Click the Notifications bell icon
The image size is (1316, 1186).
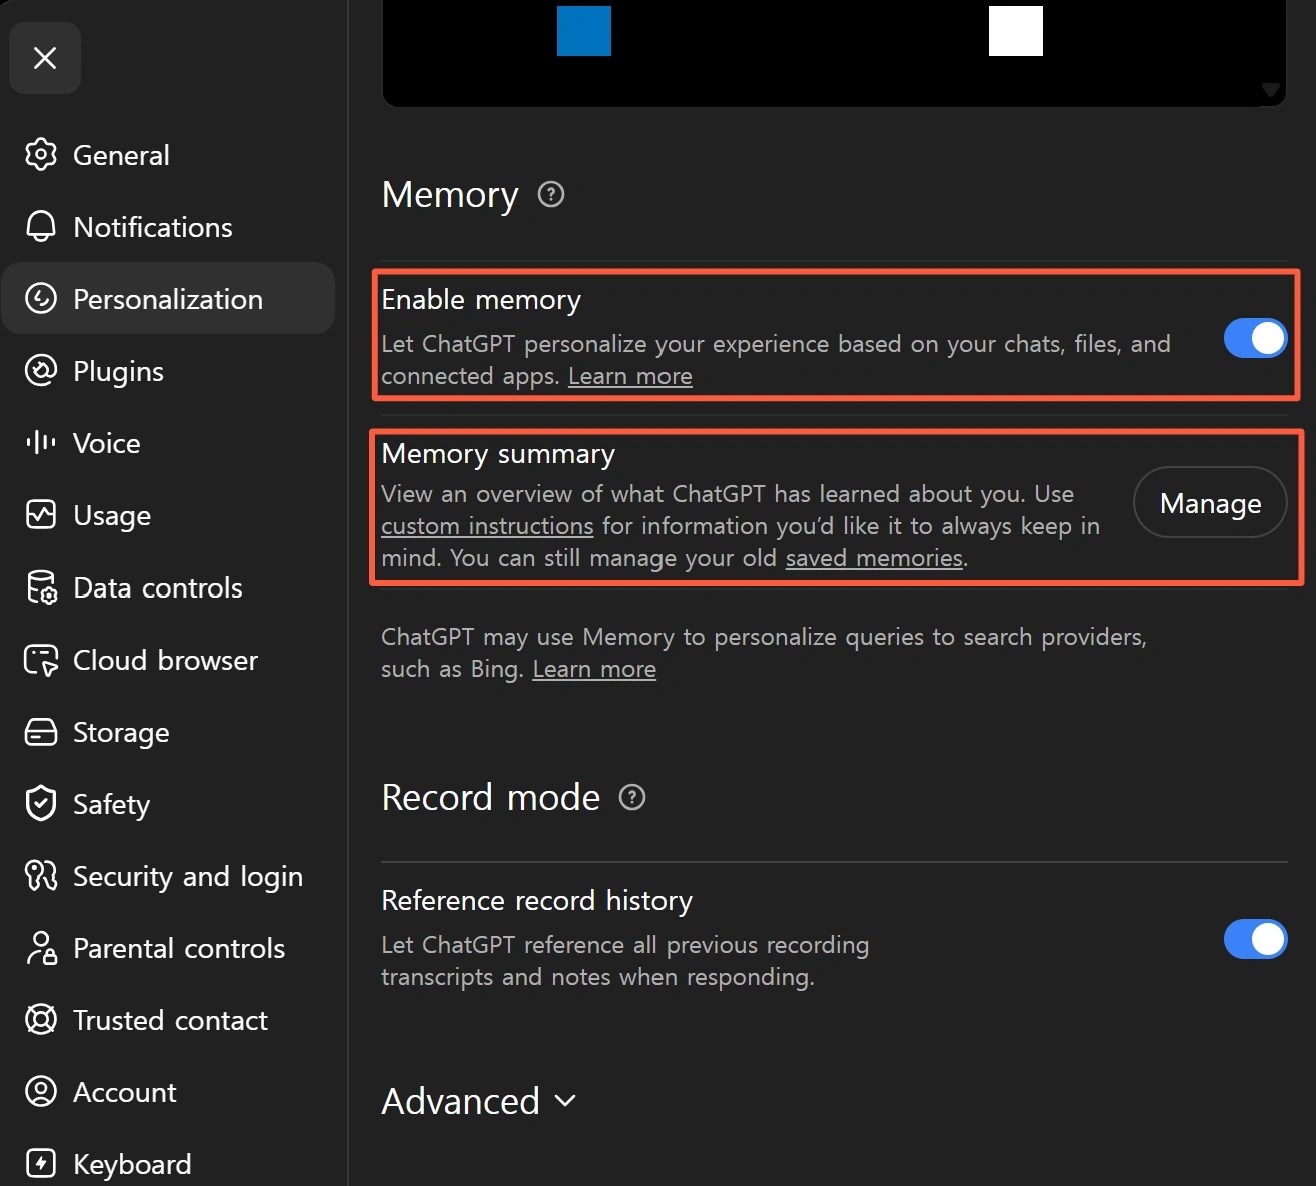coord(41,227)
